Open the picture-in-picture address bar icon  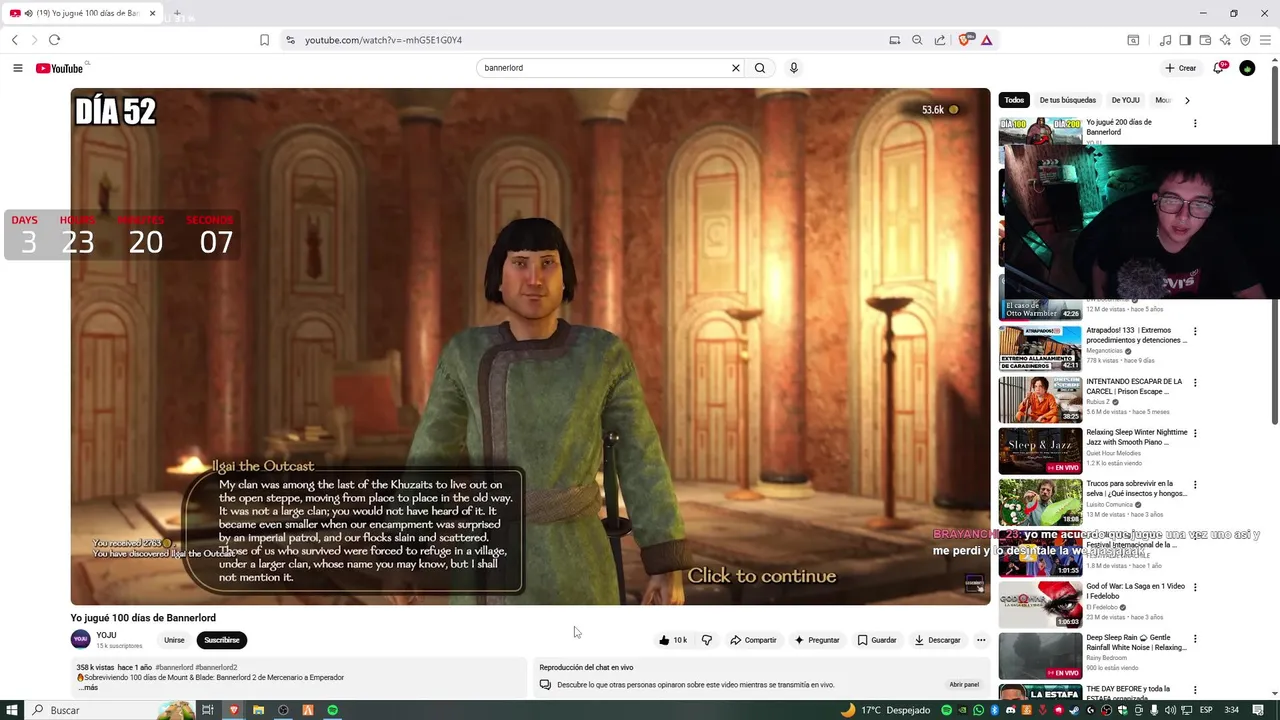coord(895,40)
